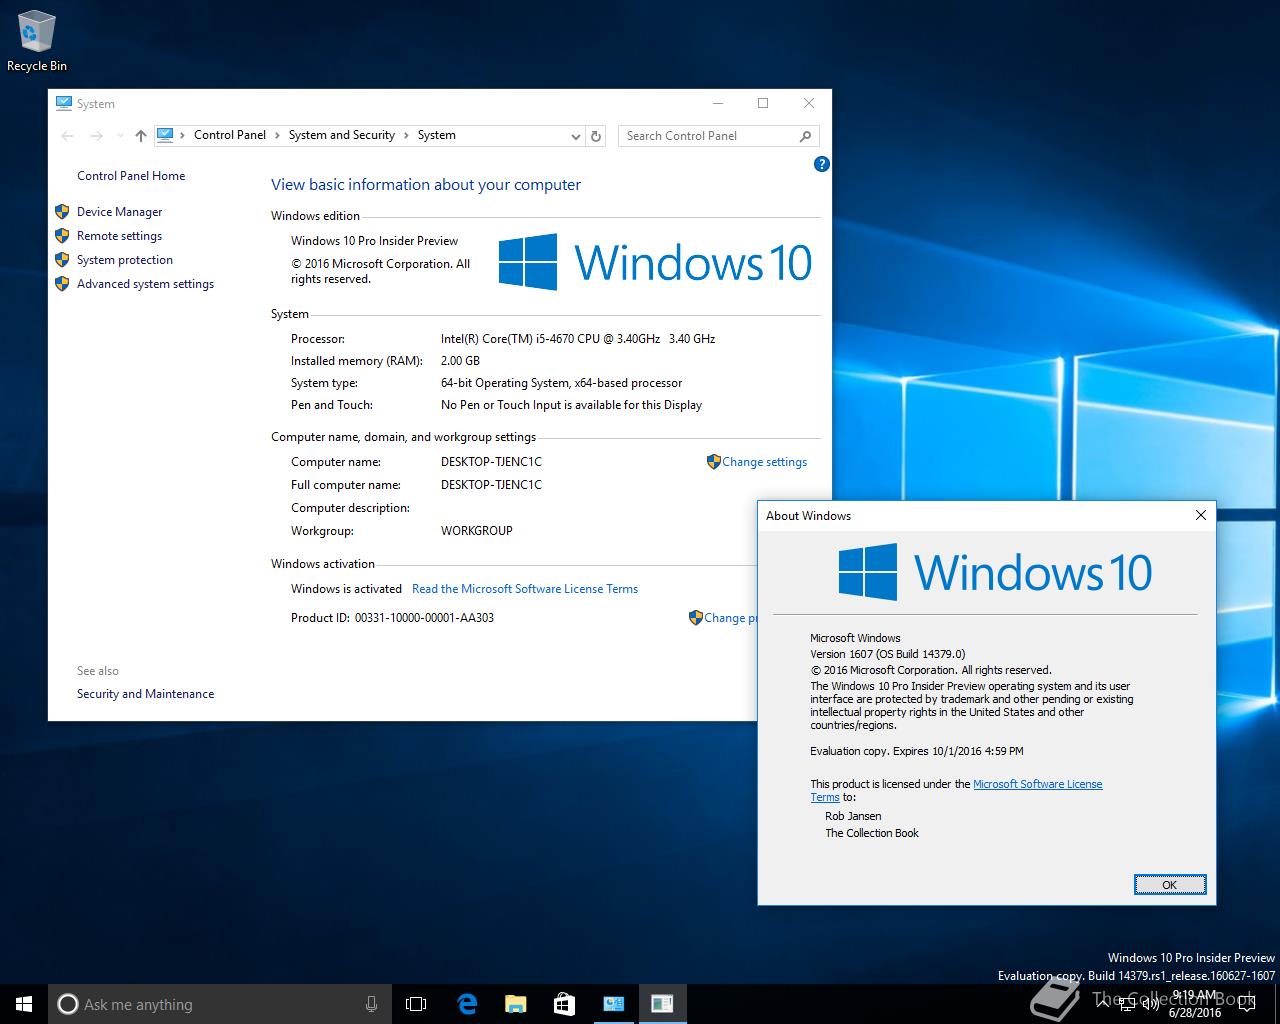1280x1024 pixels.
Task: Click the search magnifier icon
Action: [805, 136]
